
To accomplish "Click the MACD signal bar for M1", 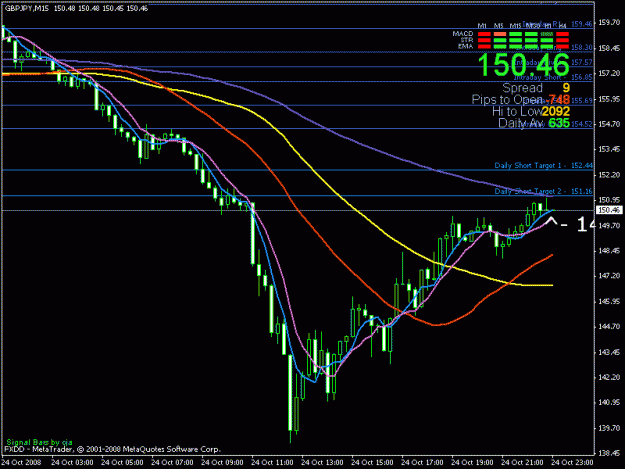I will pos(484,34).
